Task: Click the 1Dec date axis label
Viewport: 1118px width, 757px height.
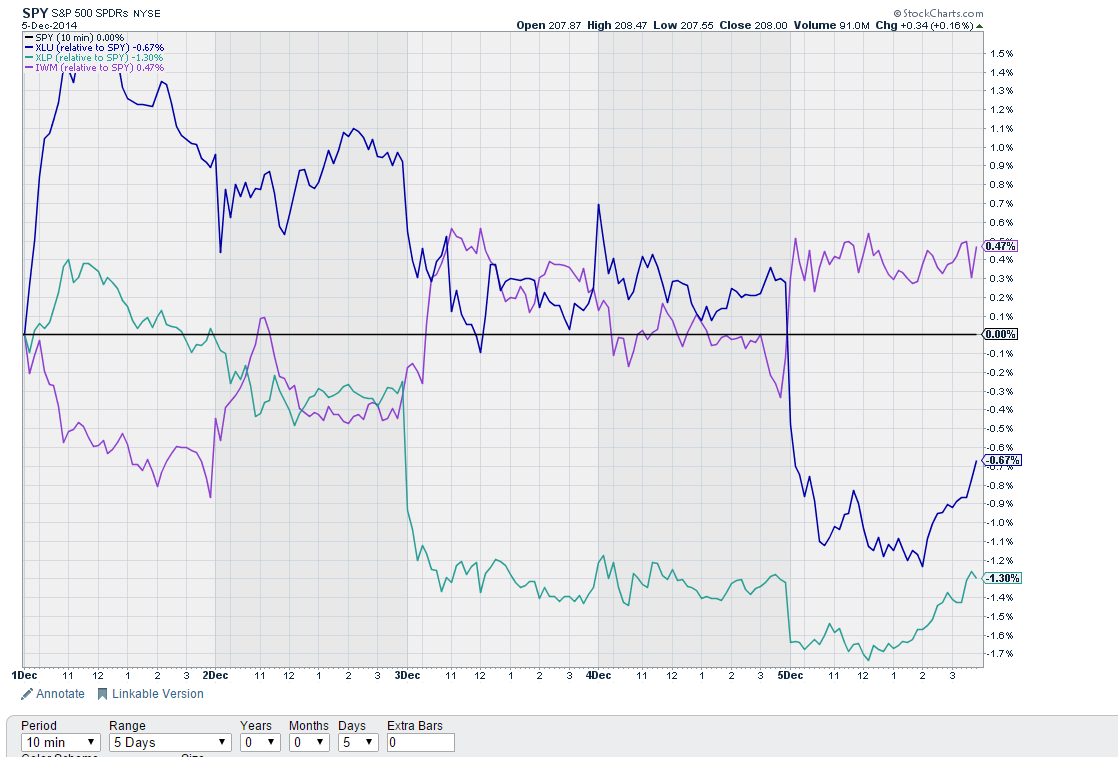Action: 25,675
